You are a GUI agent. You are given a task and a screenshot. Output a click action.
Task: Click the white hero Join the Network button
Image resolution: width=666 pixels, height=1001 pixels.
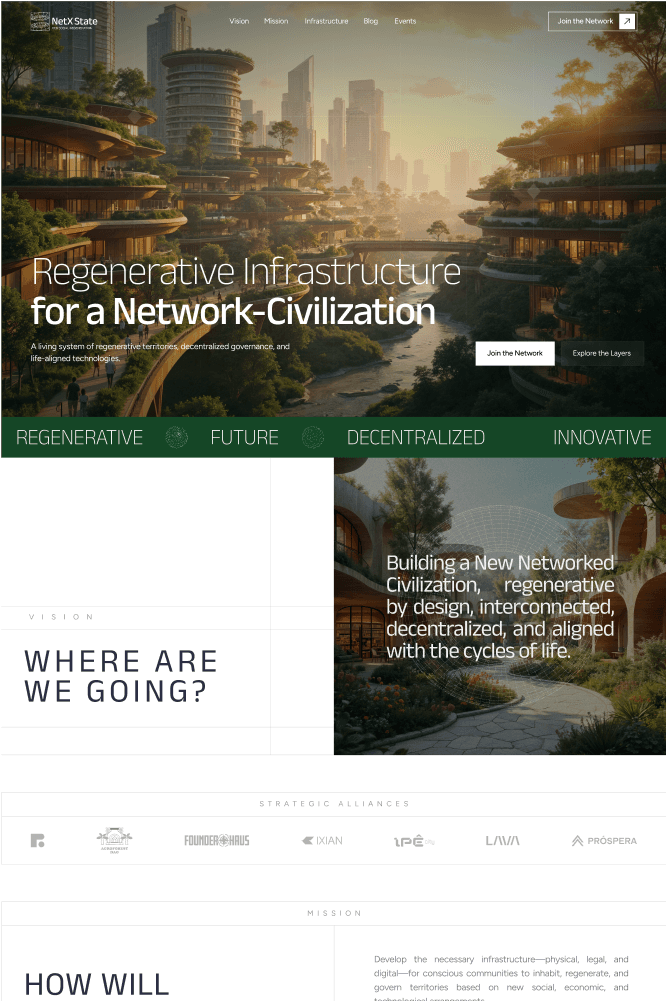(x=515, y=353)
